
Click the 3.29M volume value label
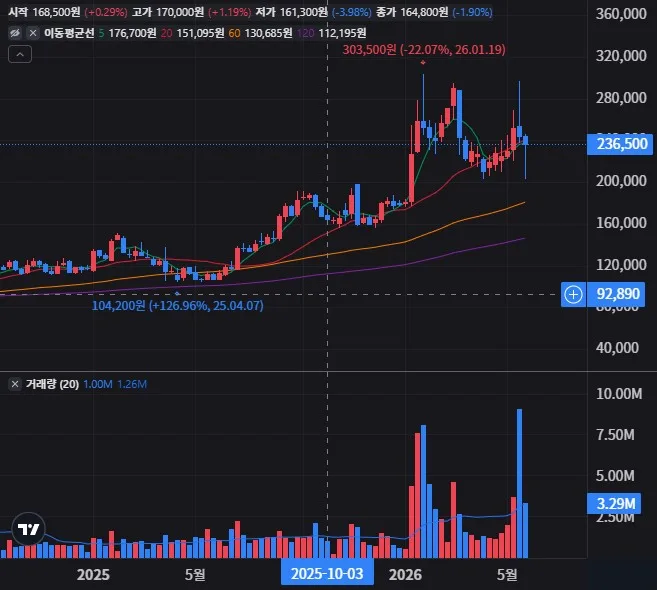tap(616, 503)
